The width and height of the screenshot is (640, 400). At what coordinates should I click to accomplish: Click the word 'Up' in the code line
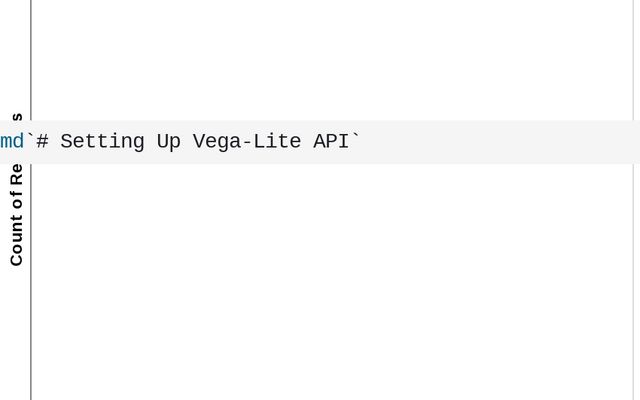[168, 142]
